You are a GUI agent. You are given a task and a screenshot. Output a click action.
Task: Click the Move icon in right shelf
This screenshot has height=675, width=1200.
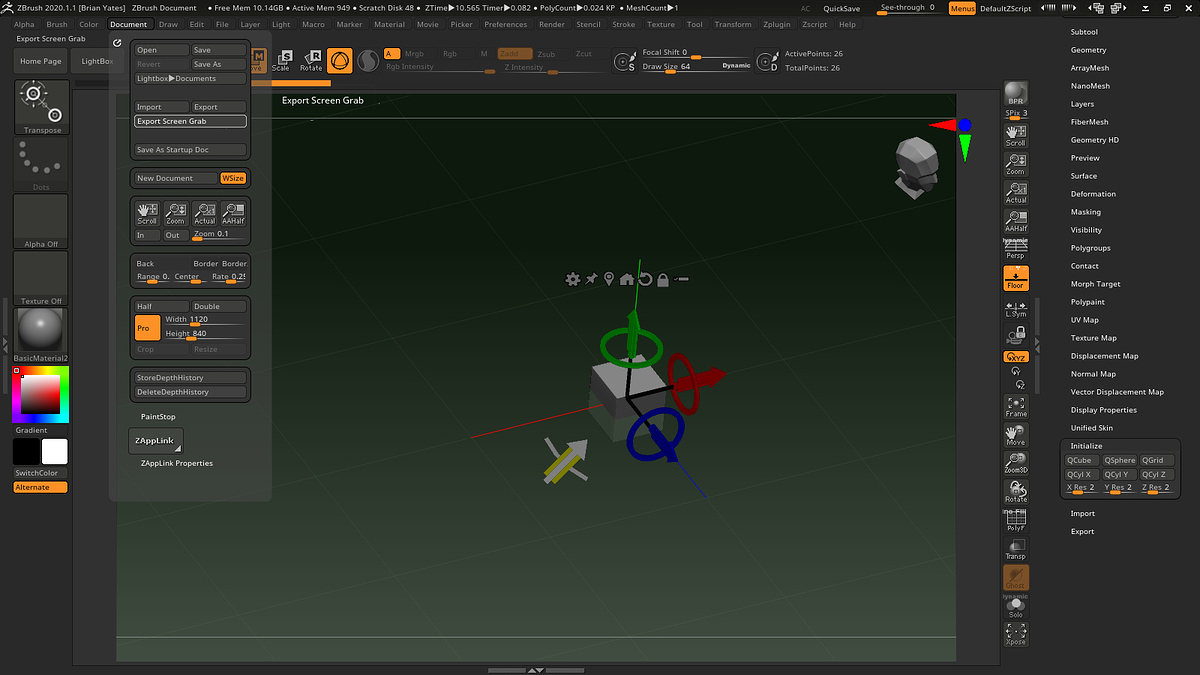point(1016,435)
